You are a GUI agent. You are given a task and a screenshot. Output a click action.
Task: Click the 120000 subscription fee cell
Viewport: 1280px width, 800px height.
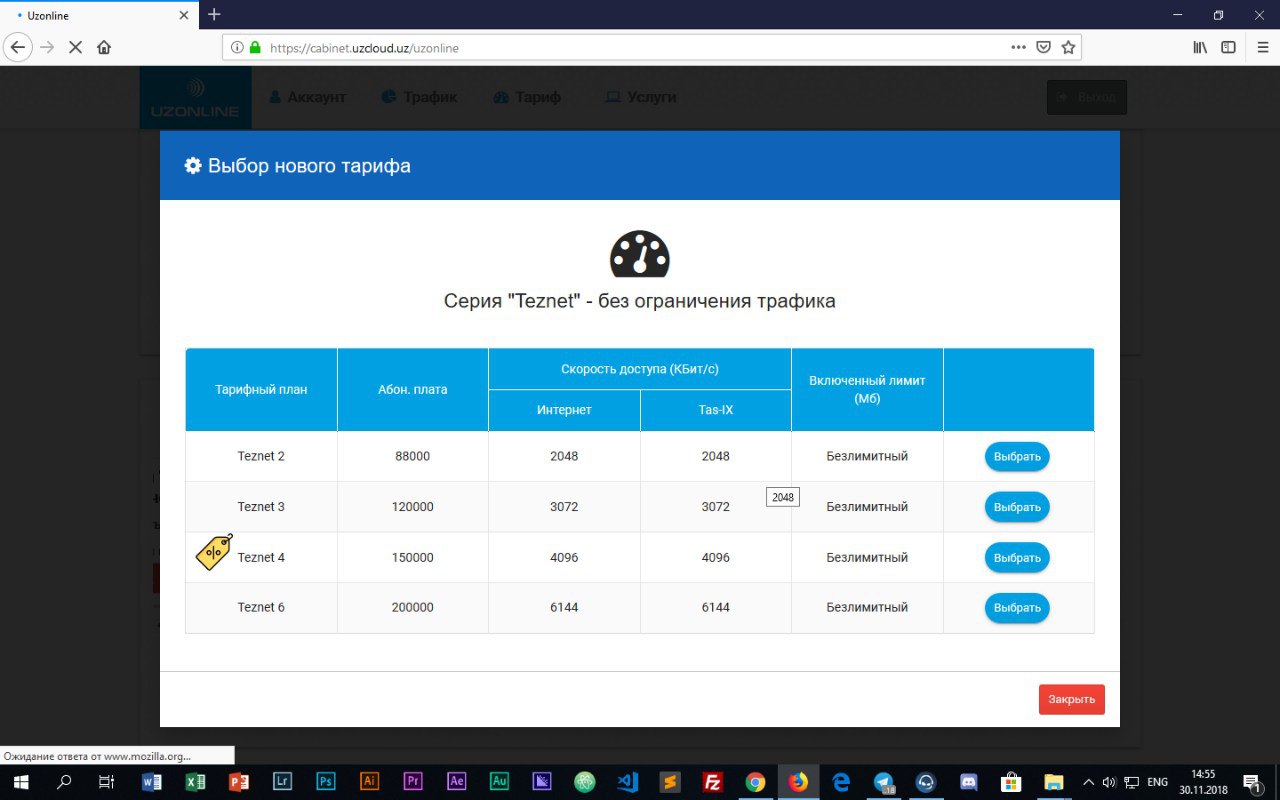pyautogui.click(x=413, y=507)
